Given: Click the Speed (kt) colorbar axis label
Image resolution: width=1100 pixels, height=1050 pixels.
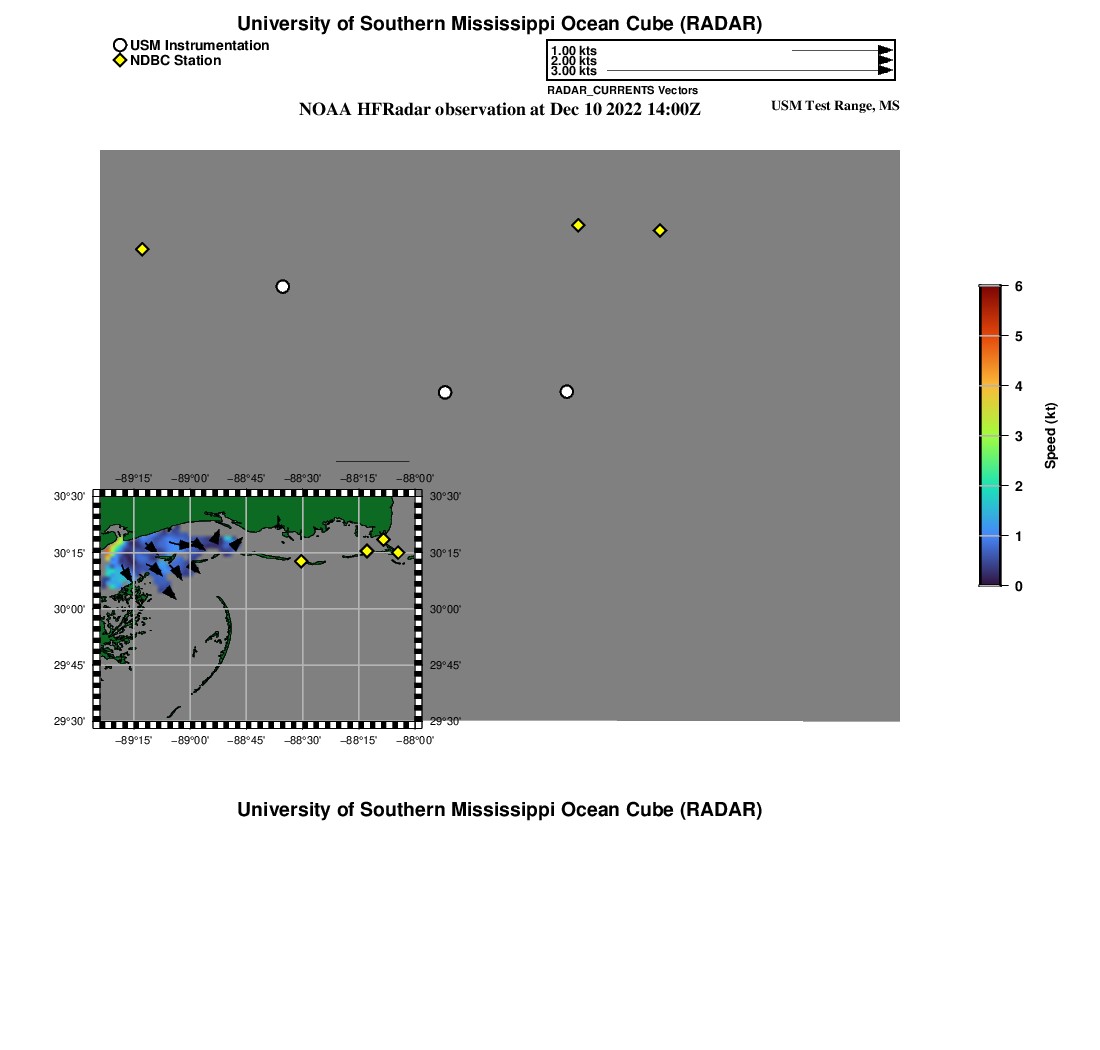Looking at the screenshot, I should click(1050, 435).
